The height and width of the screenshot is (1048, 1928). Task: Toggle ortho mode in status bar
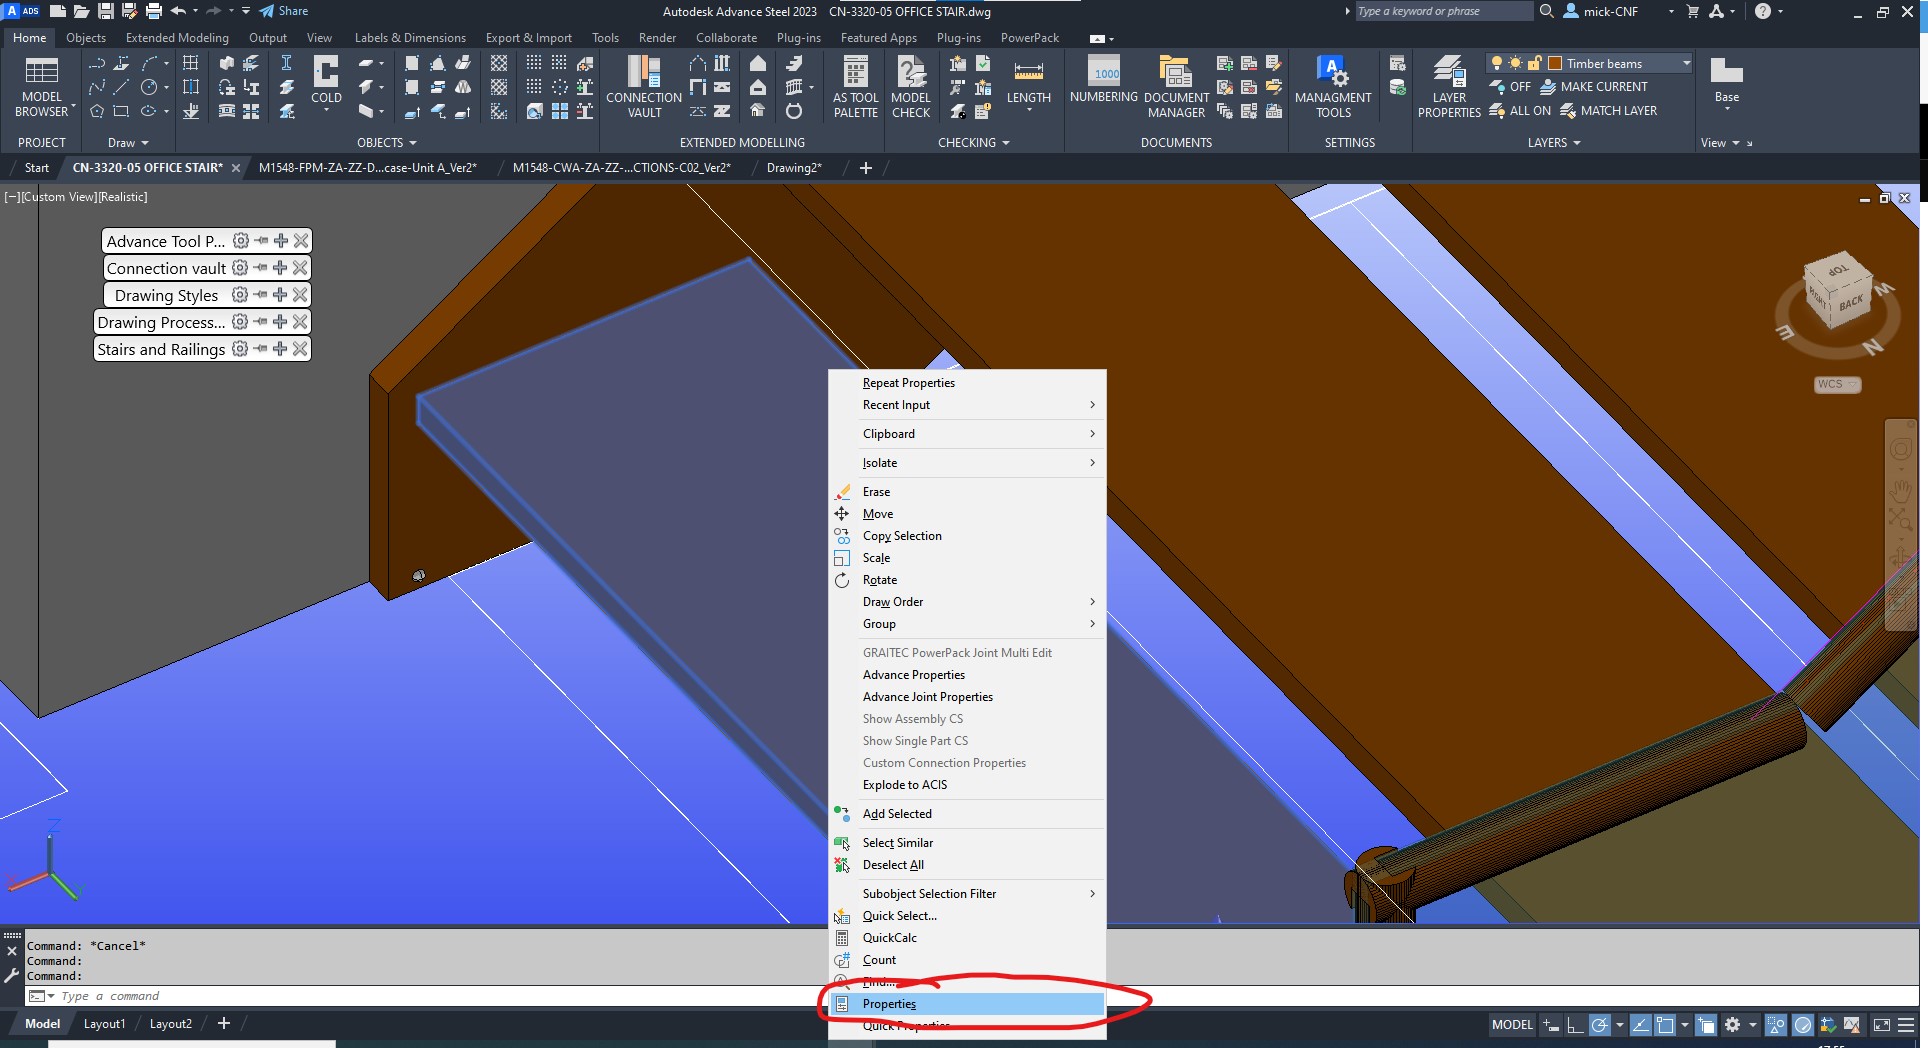[x=1574, y=1025]
